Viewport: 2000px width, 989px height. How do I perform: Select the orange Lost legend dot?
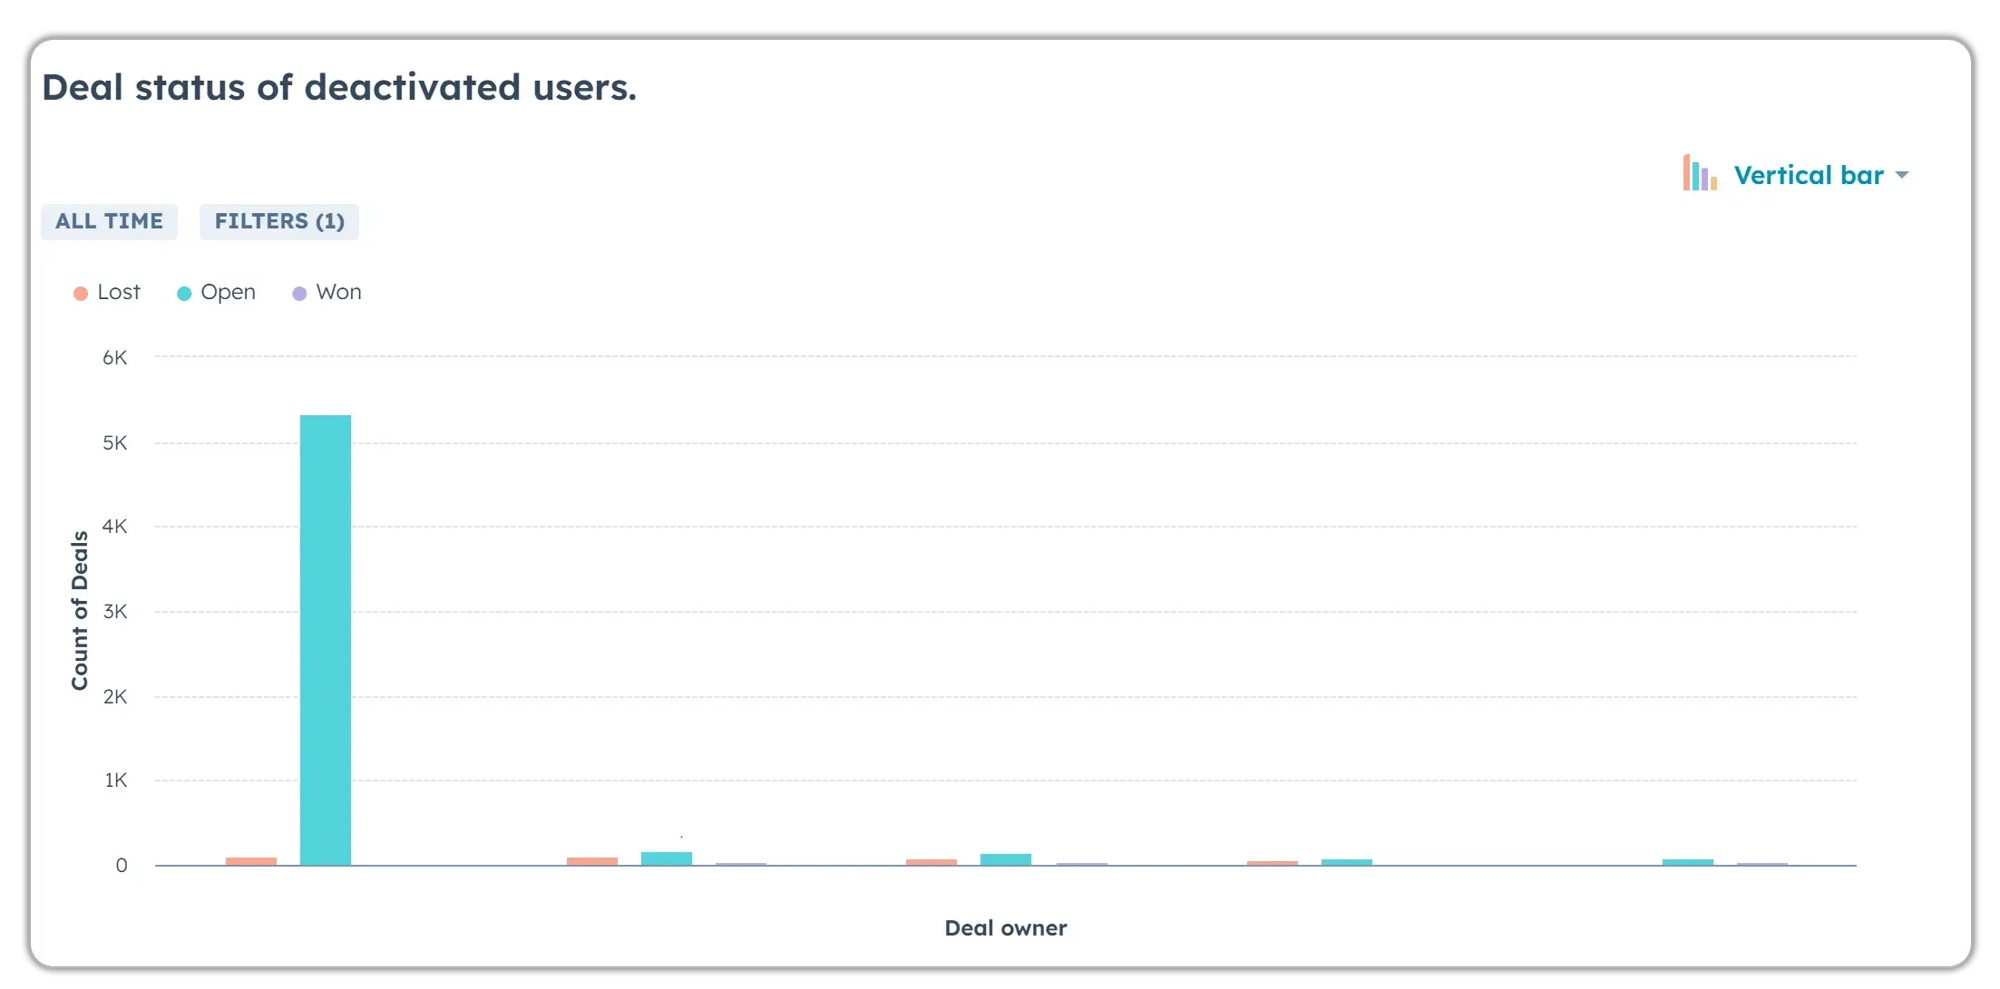[x=79, y=292]
